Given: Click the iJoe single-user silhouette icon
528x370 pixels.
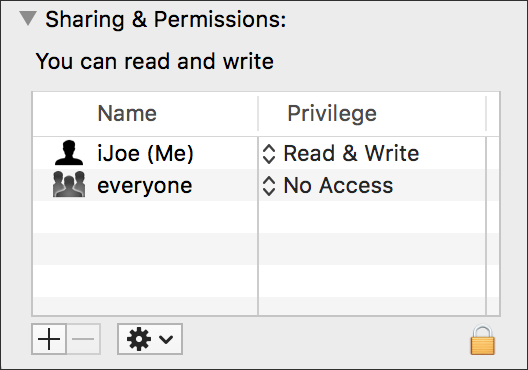Looking at the screenshot, I should 69,153.
